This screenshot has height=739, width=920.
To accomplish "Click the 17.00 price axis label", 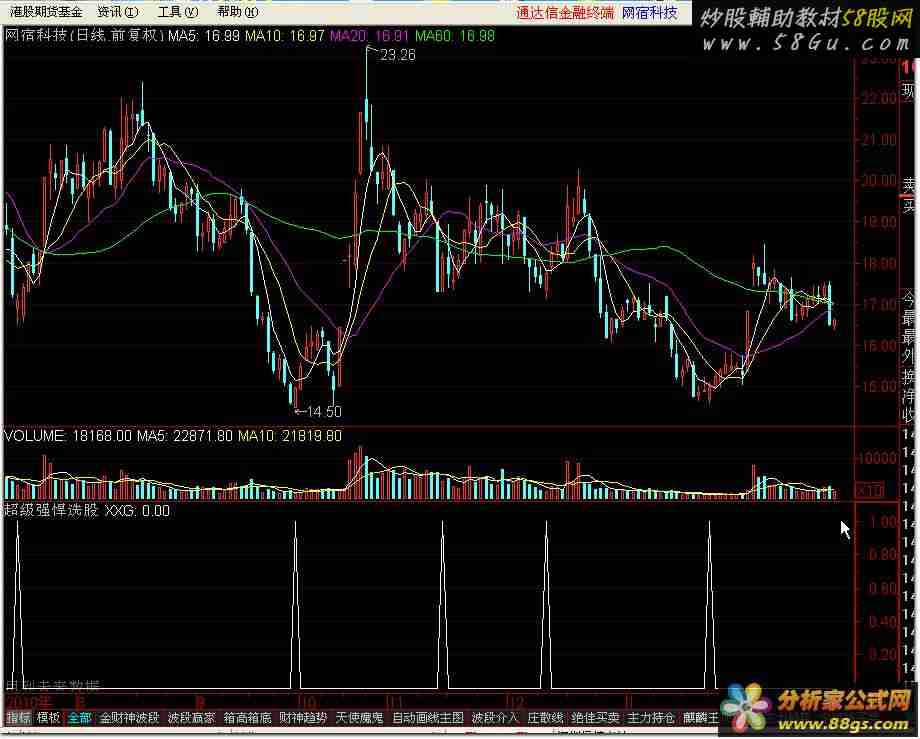I will click(878, 304).
